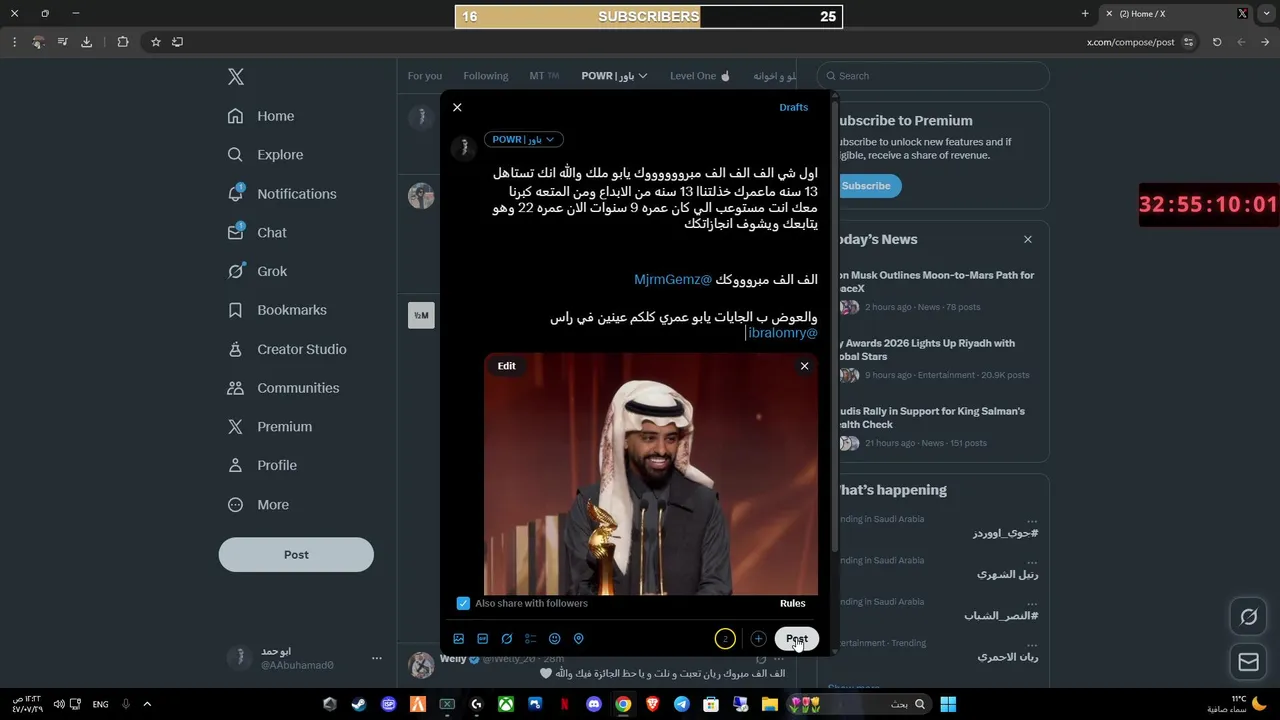Open the #النصر_الشباب trending topic

(1000, 616)
